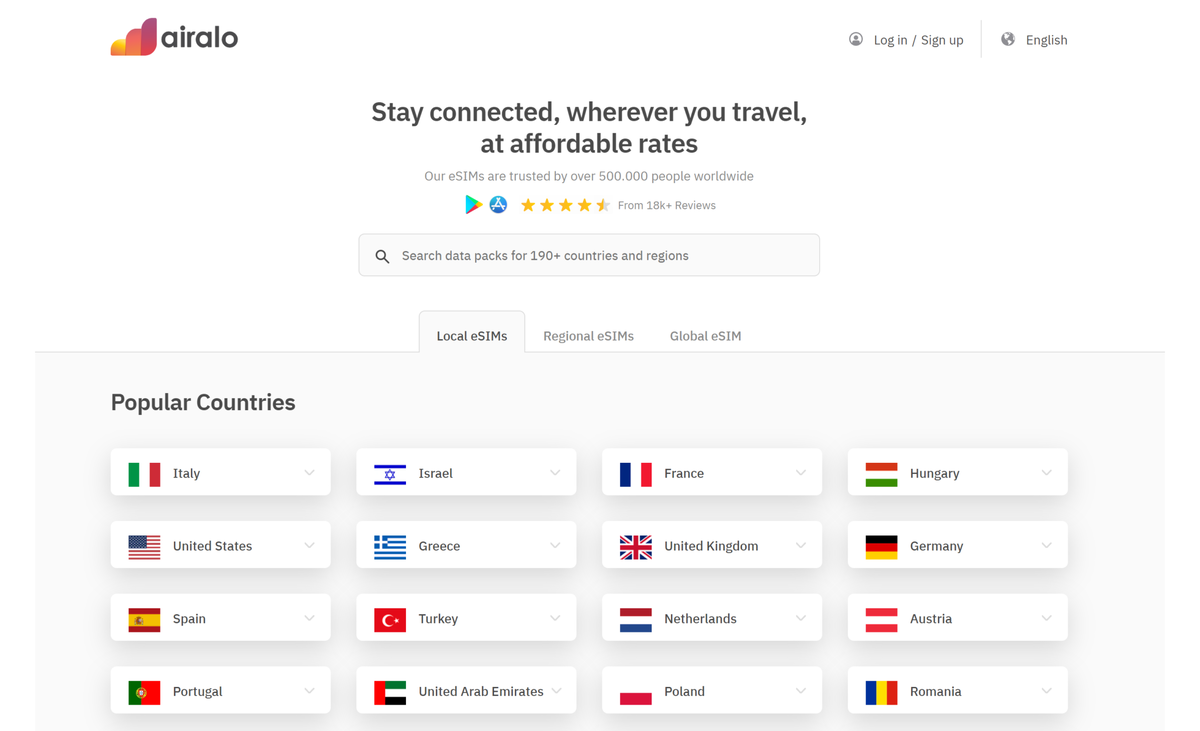The image size is (1200, 731).
Task: Expand the Spain chevron
Action: pyautogui.click(x=309, y=618)
